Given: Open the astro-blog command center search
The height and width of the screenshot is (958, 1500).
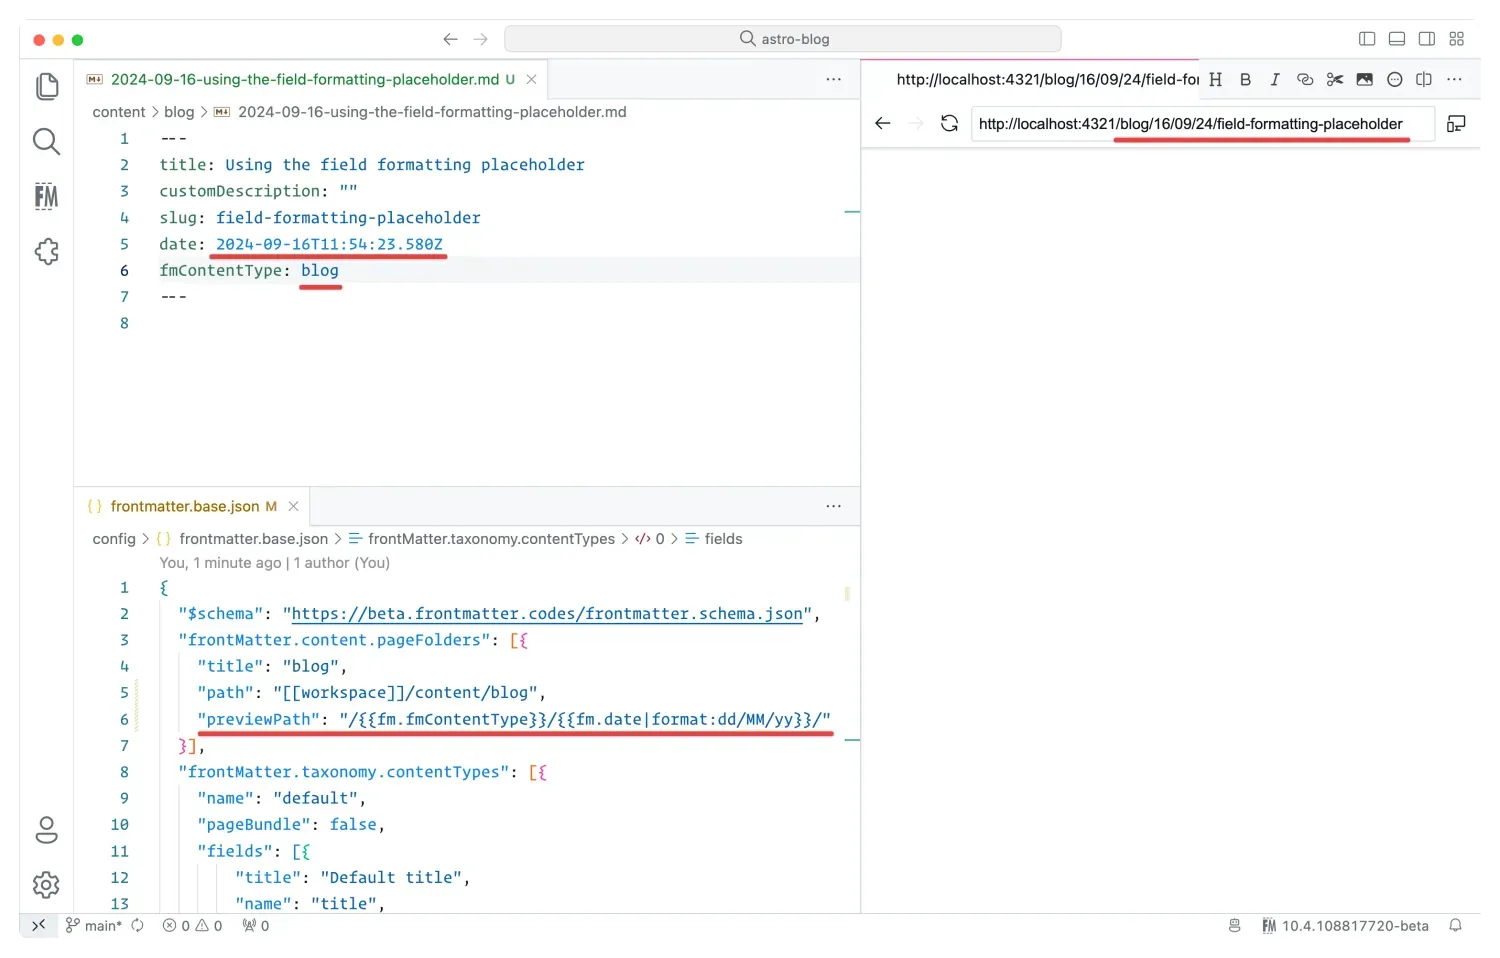Looking at the screenshot, I should tap(783, 39).
